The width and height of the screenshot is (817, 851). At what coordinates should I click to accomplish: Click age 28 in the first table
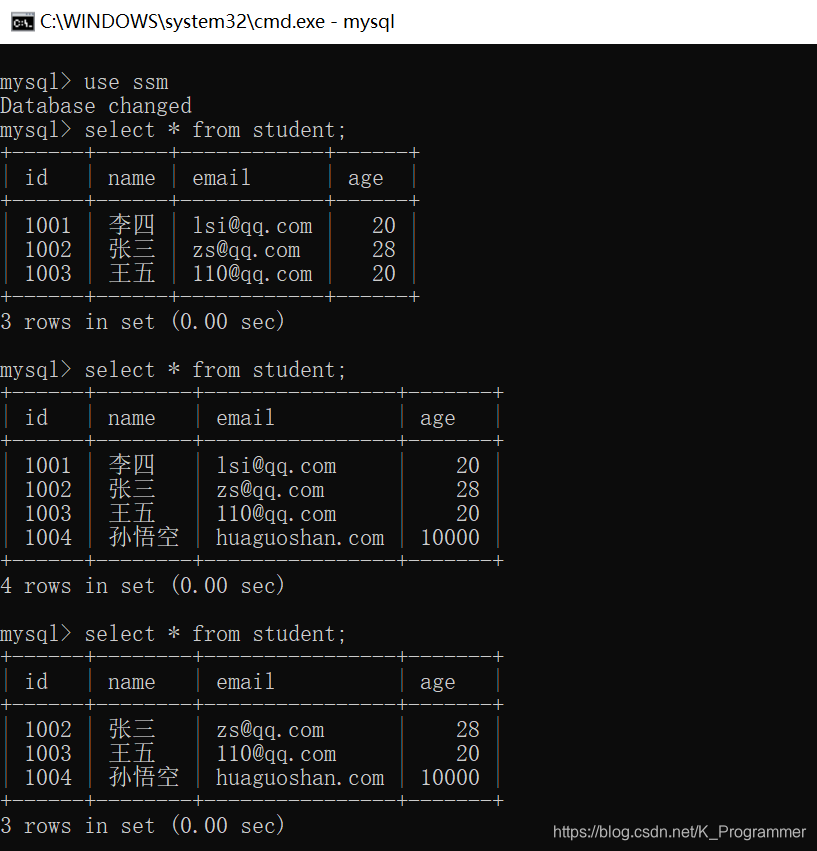click(384, 250)
